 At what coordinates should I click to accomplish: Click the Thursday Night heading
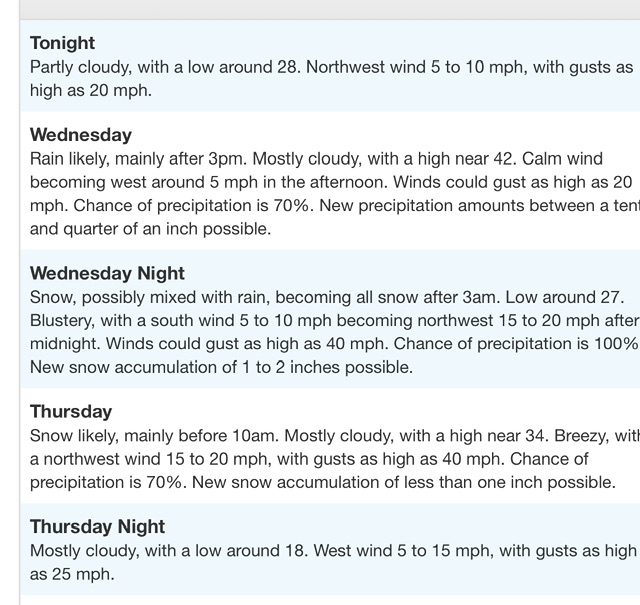click(97, 527)
